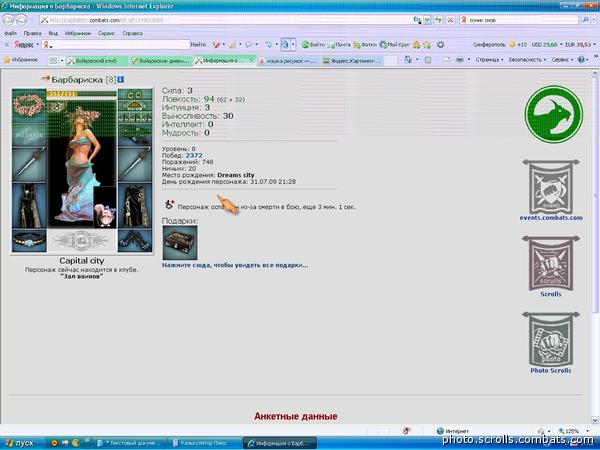Click the Yandex toolbar search field
The image size is (600, 450).
[116, 45]
